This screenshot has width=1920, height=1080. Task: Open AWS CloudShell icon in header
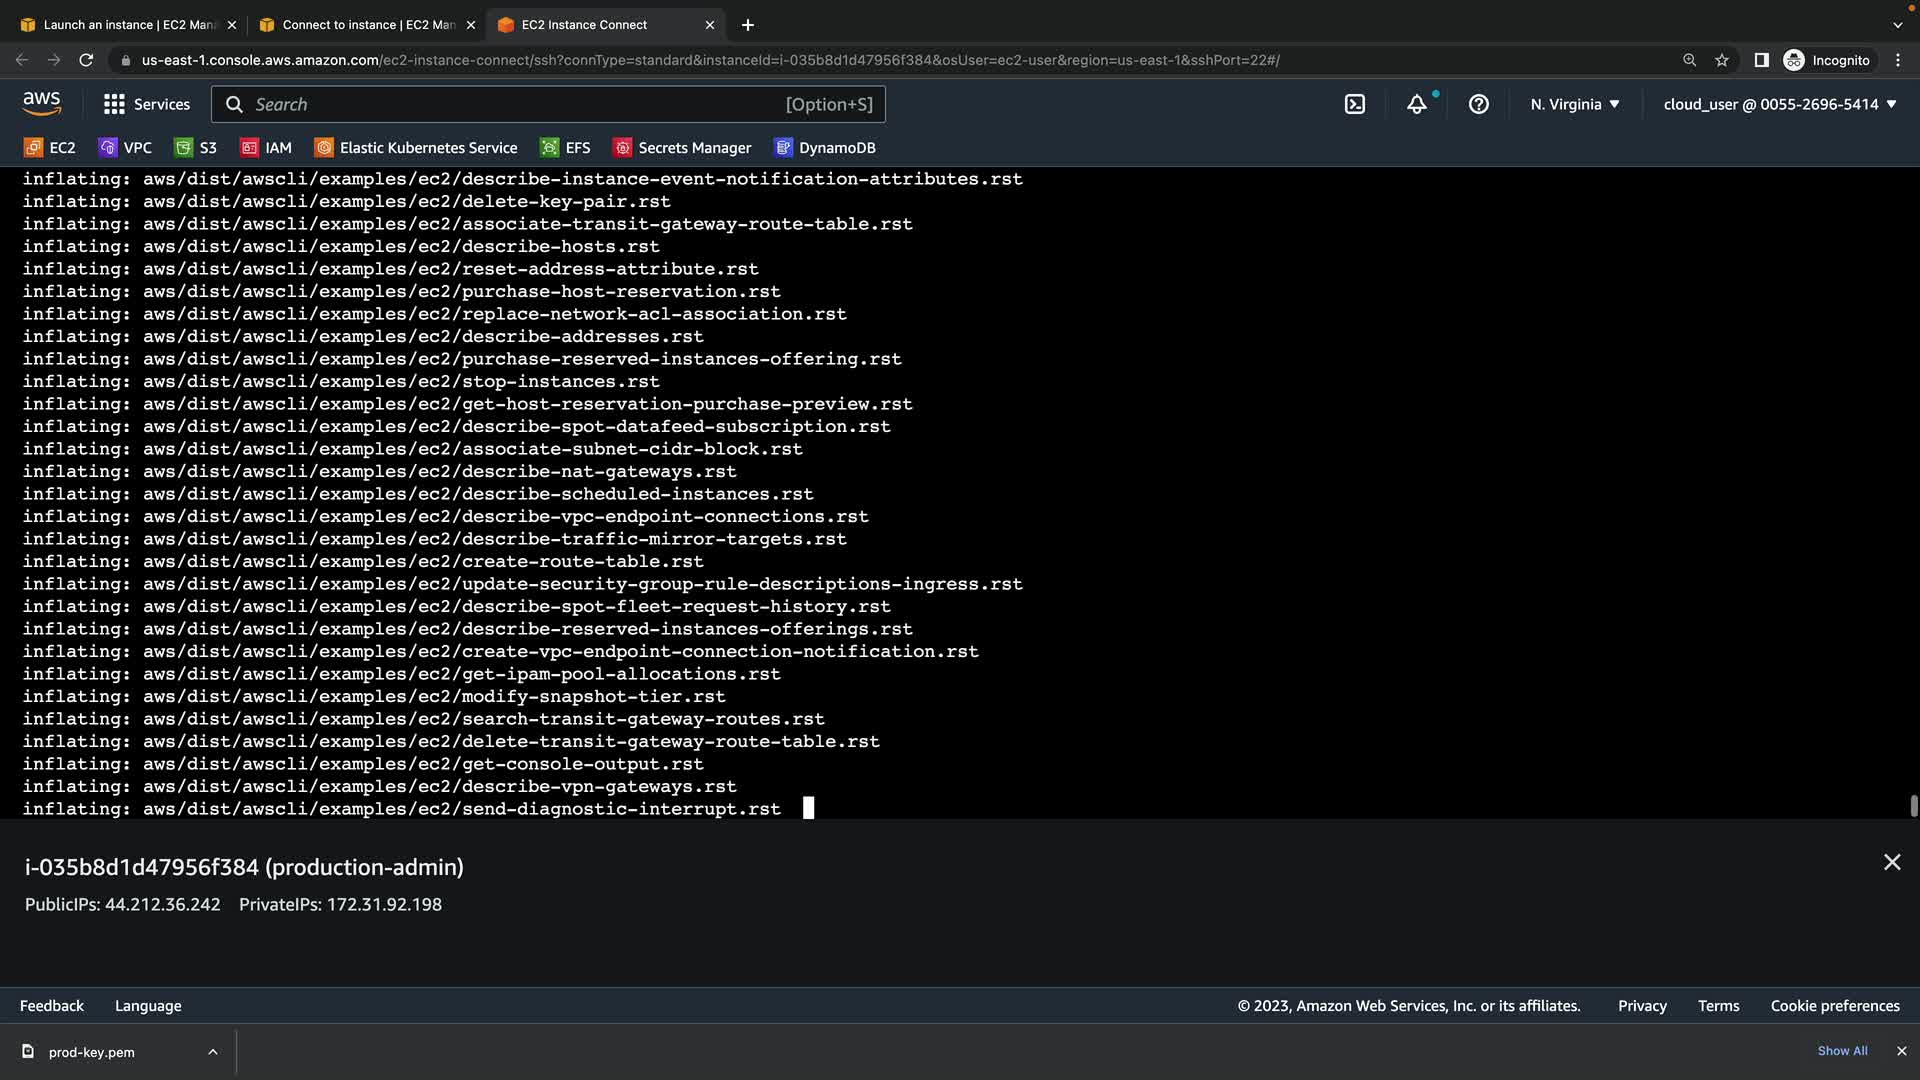(x=1354, y=104)
